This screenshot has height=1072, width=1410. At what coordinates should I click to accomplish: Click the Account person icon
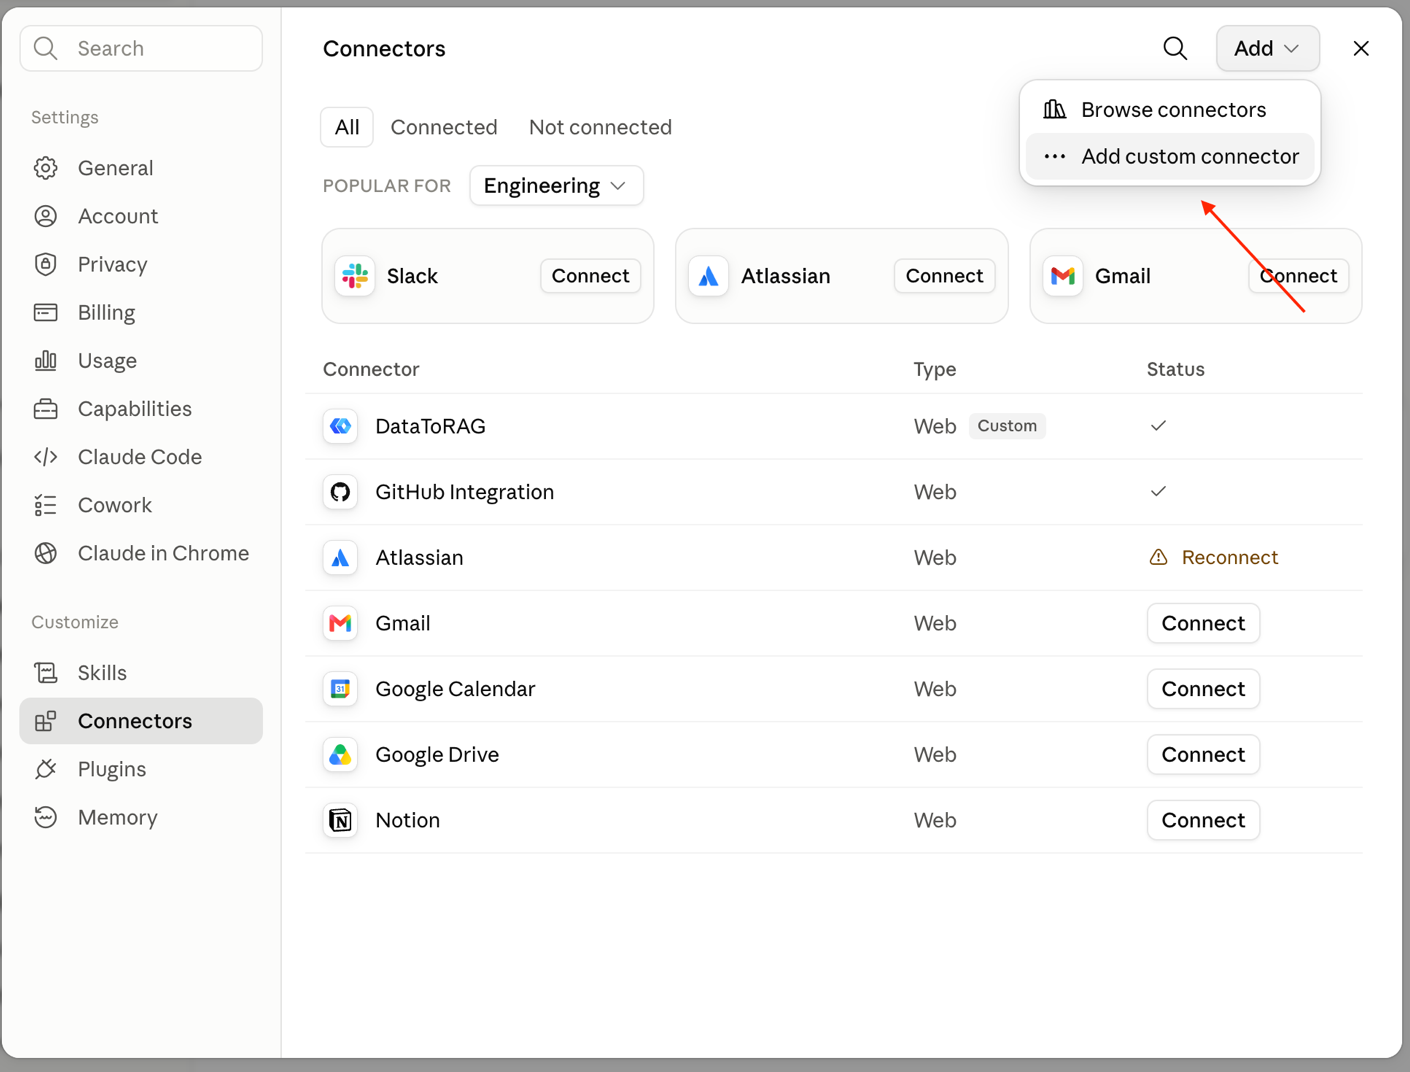pos(45,216)
